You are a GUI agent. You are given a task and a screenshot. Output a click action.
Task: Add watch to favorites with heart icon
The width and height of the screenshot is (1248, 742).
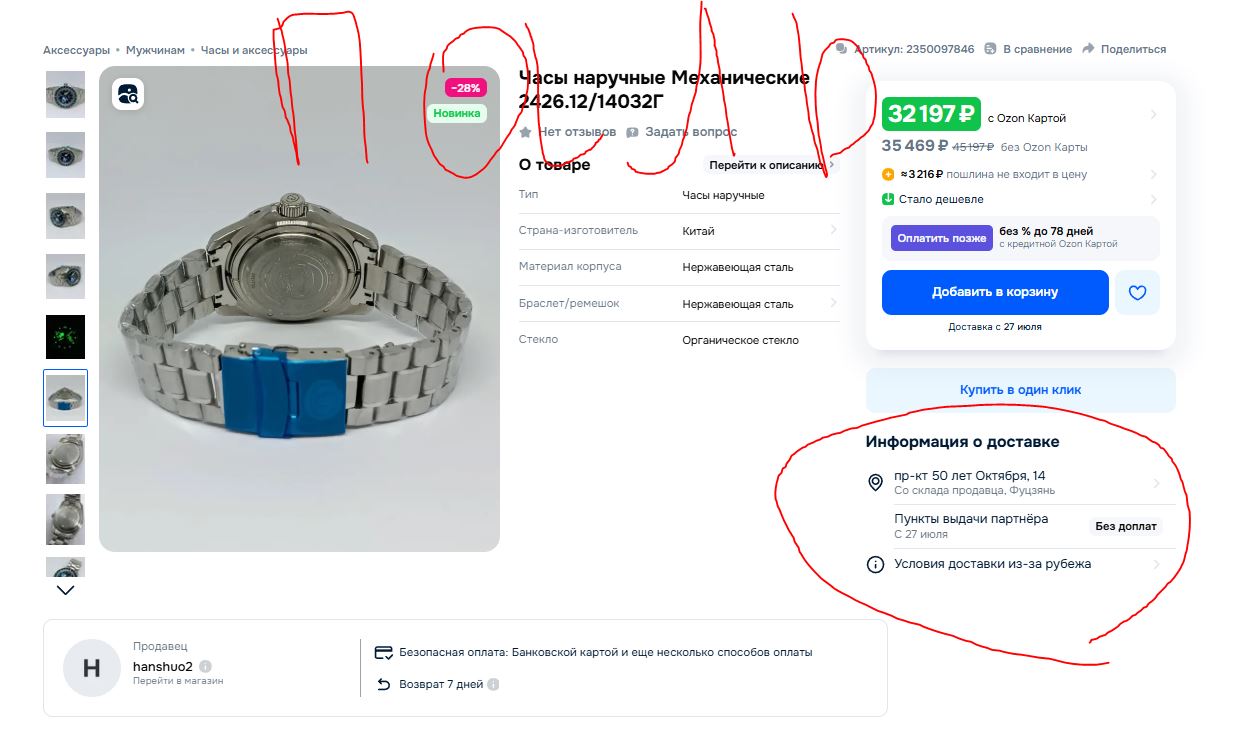(x=1137, y=292)
